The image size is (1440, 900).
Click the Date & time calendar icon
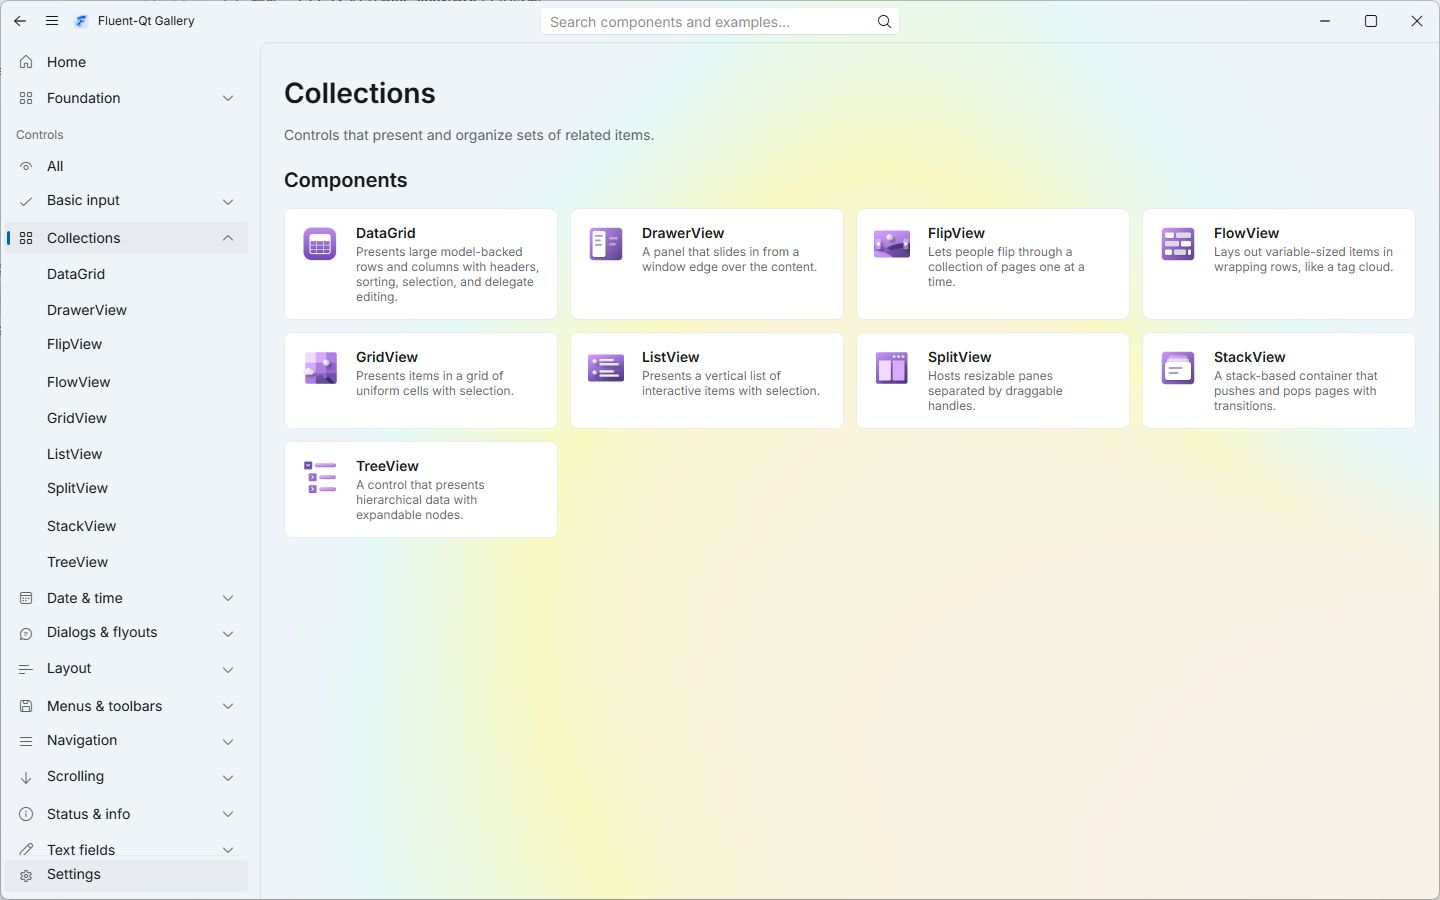click(26, 598)
